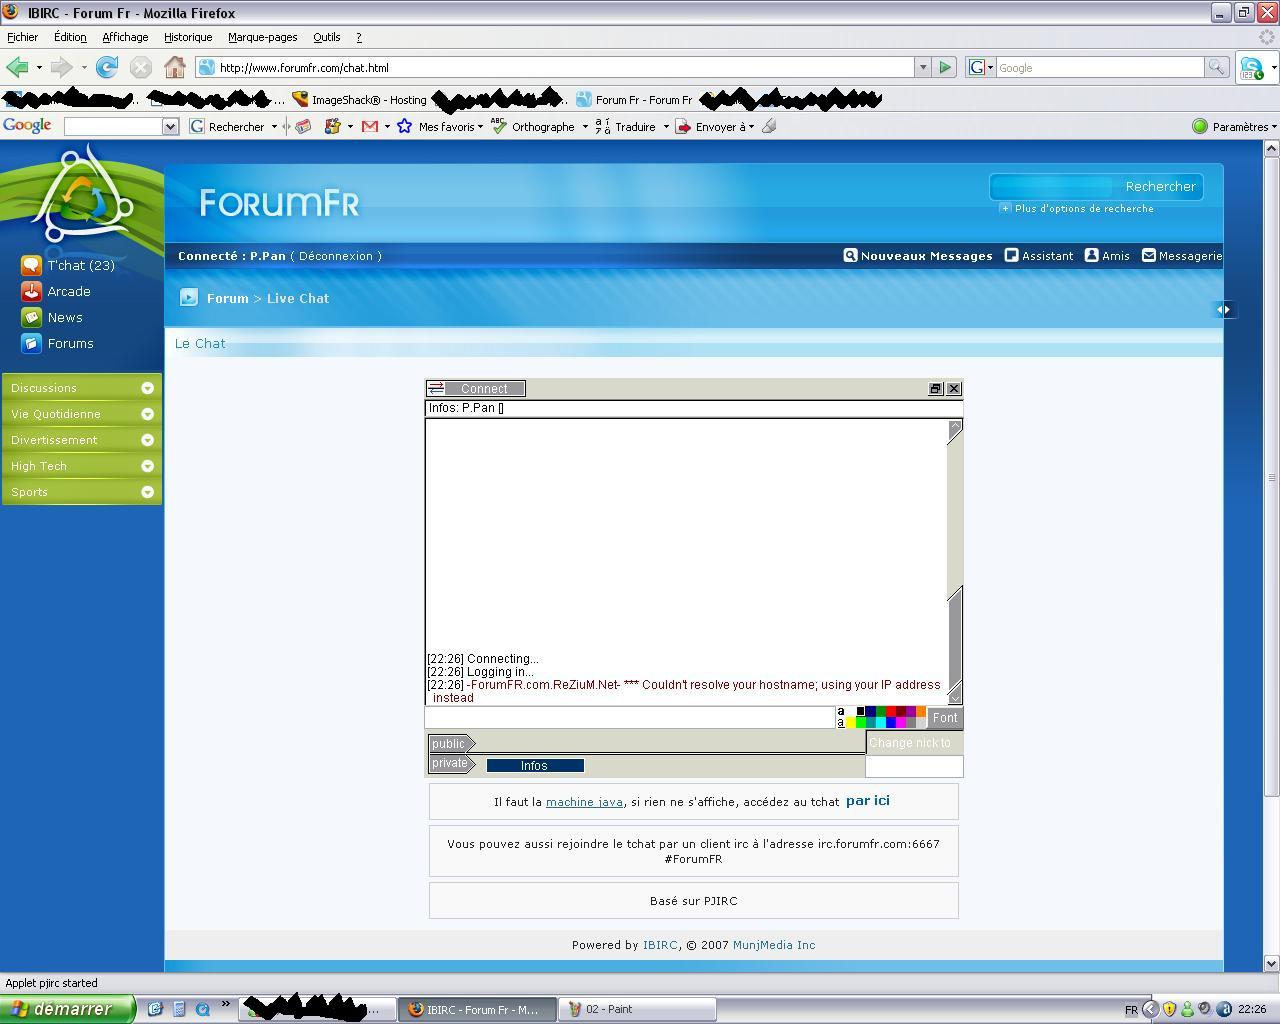Click Plus d'options de recherche
Viewport: 1280px width, 1024px height.
coord(1078,209)
